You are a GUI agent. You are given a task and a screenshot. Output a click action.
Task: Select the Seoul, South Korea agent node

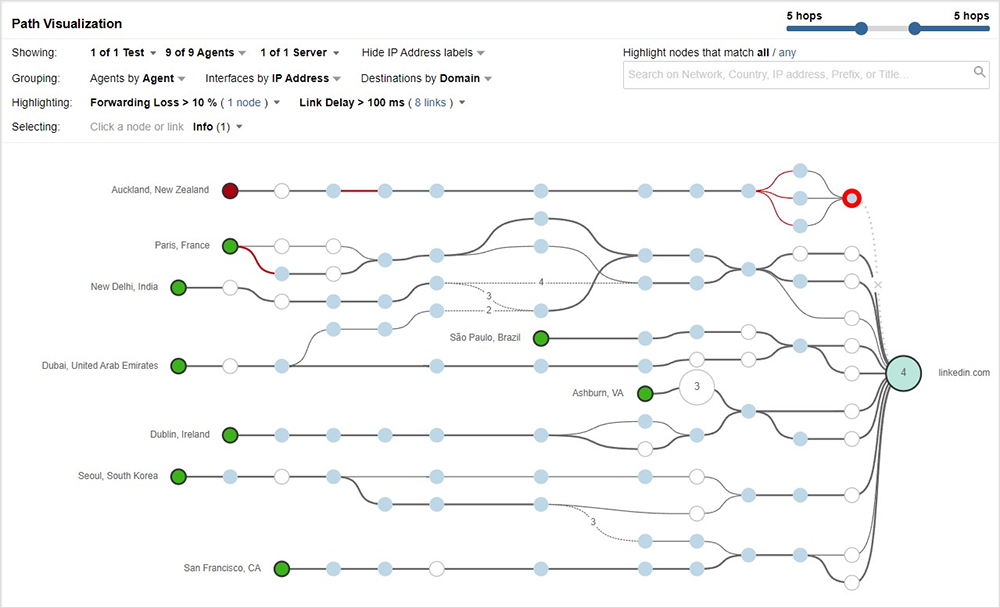click(x=179, y=476)
